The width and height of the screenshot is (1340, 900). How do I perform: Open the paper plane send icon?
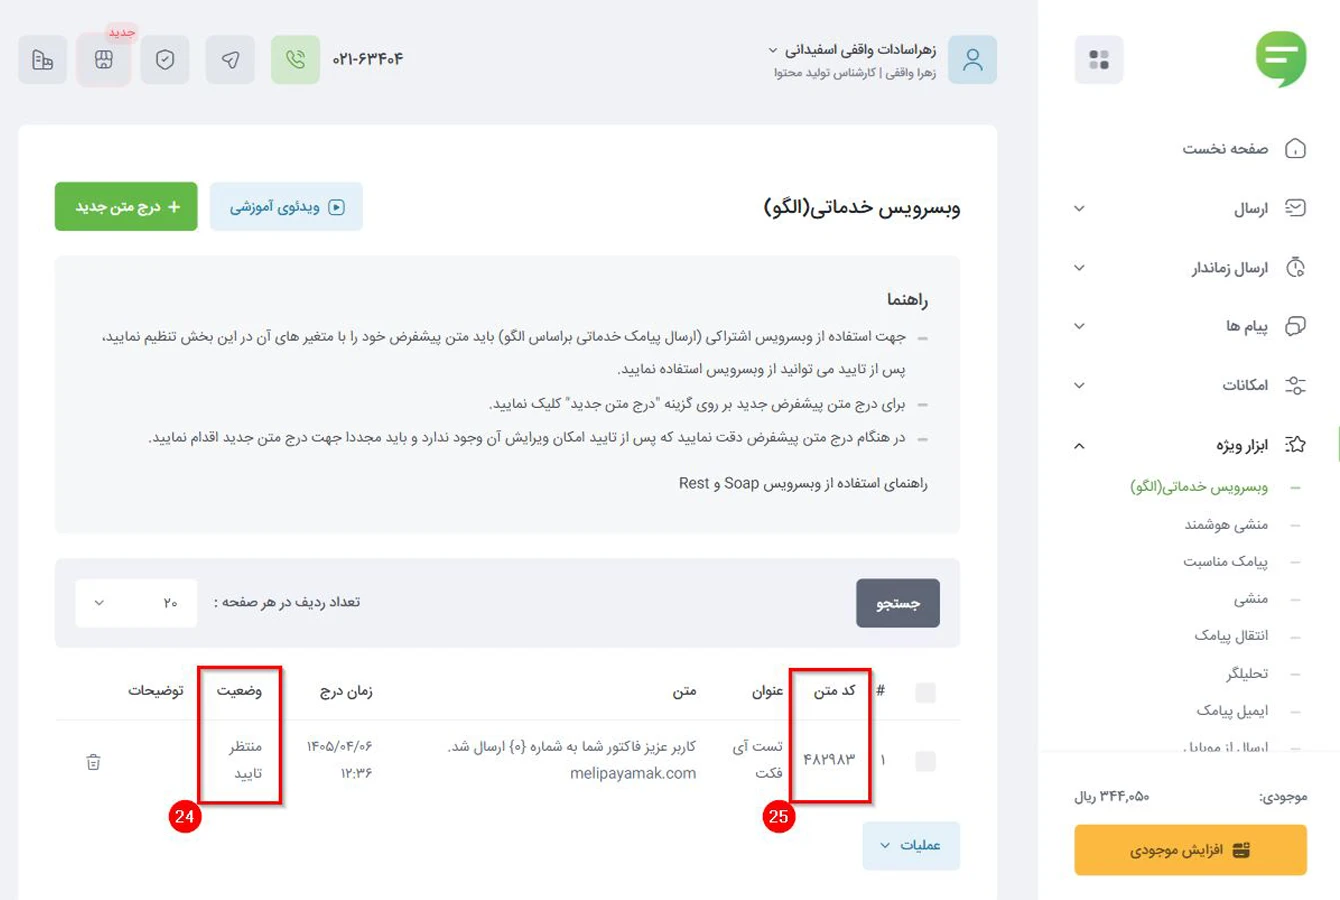[x=230, y=60]
